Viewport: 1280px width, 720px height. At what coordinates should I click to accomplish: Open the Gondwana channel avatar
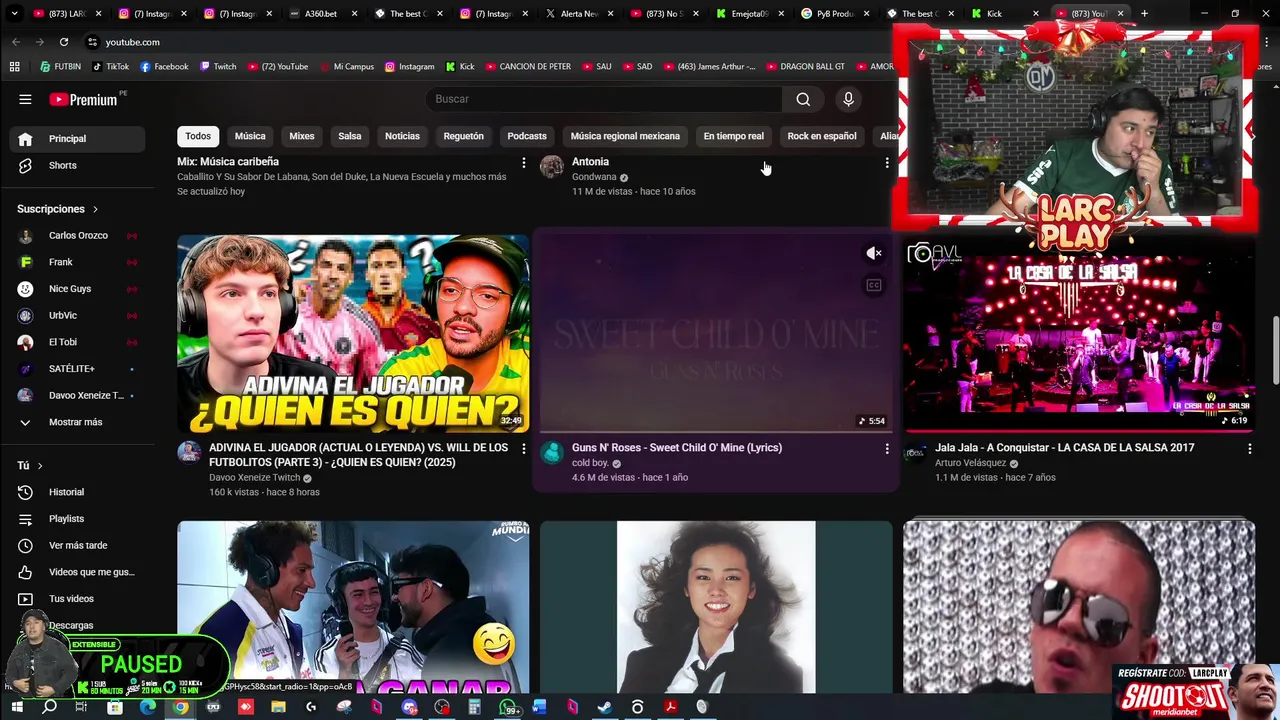click(x=552, y=166)
